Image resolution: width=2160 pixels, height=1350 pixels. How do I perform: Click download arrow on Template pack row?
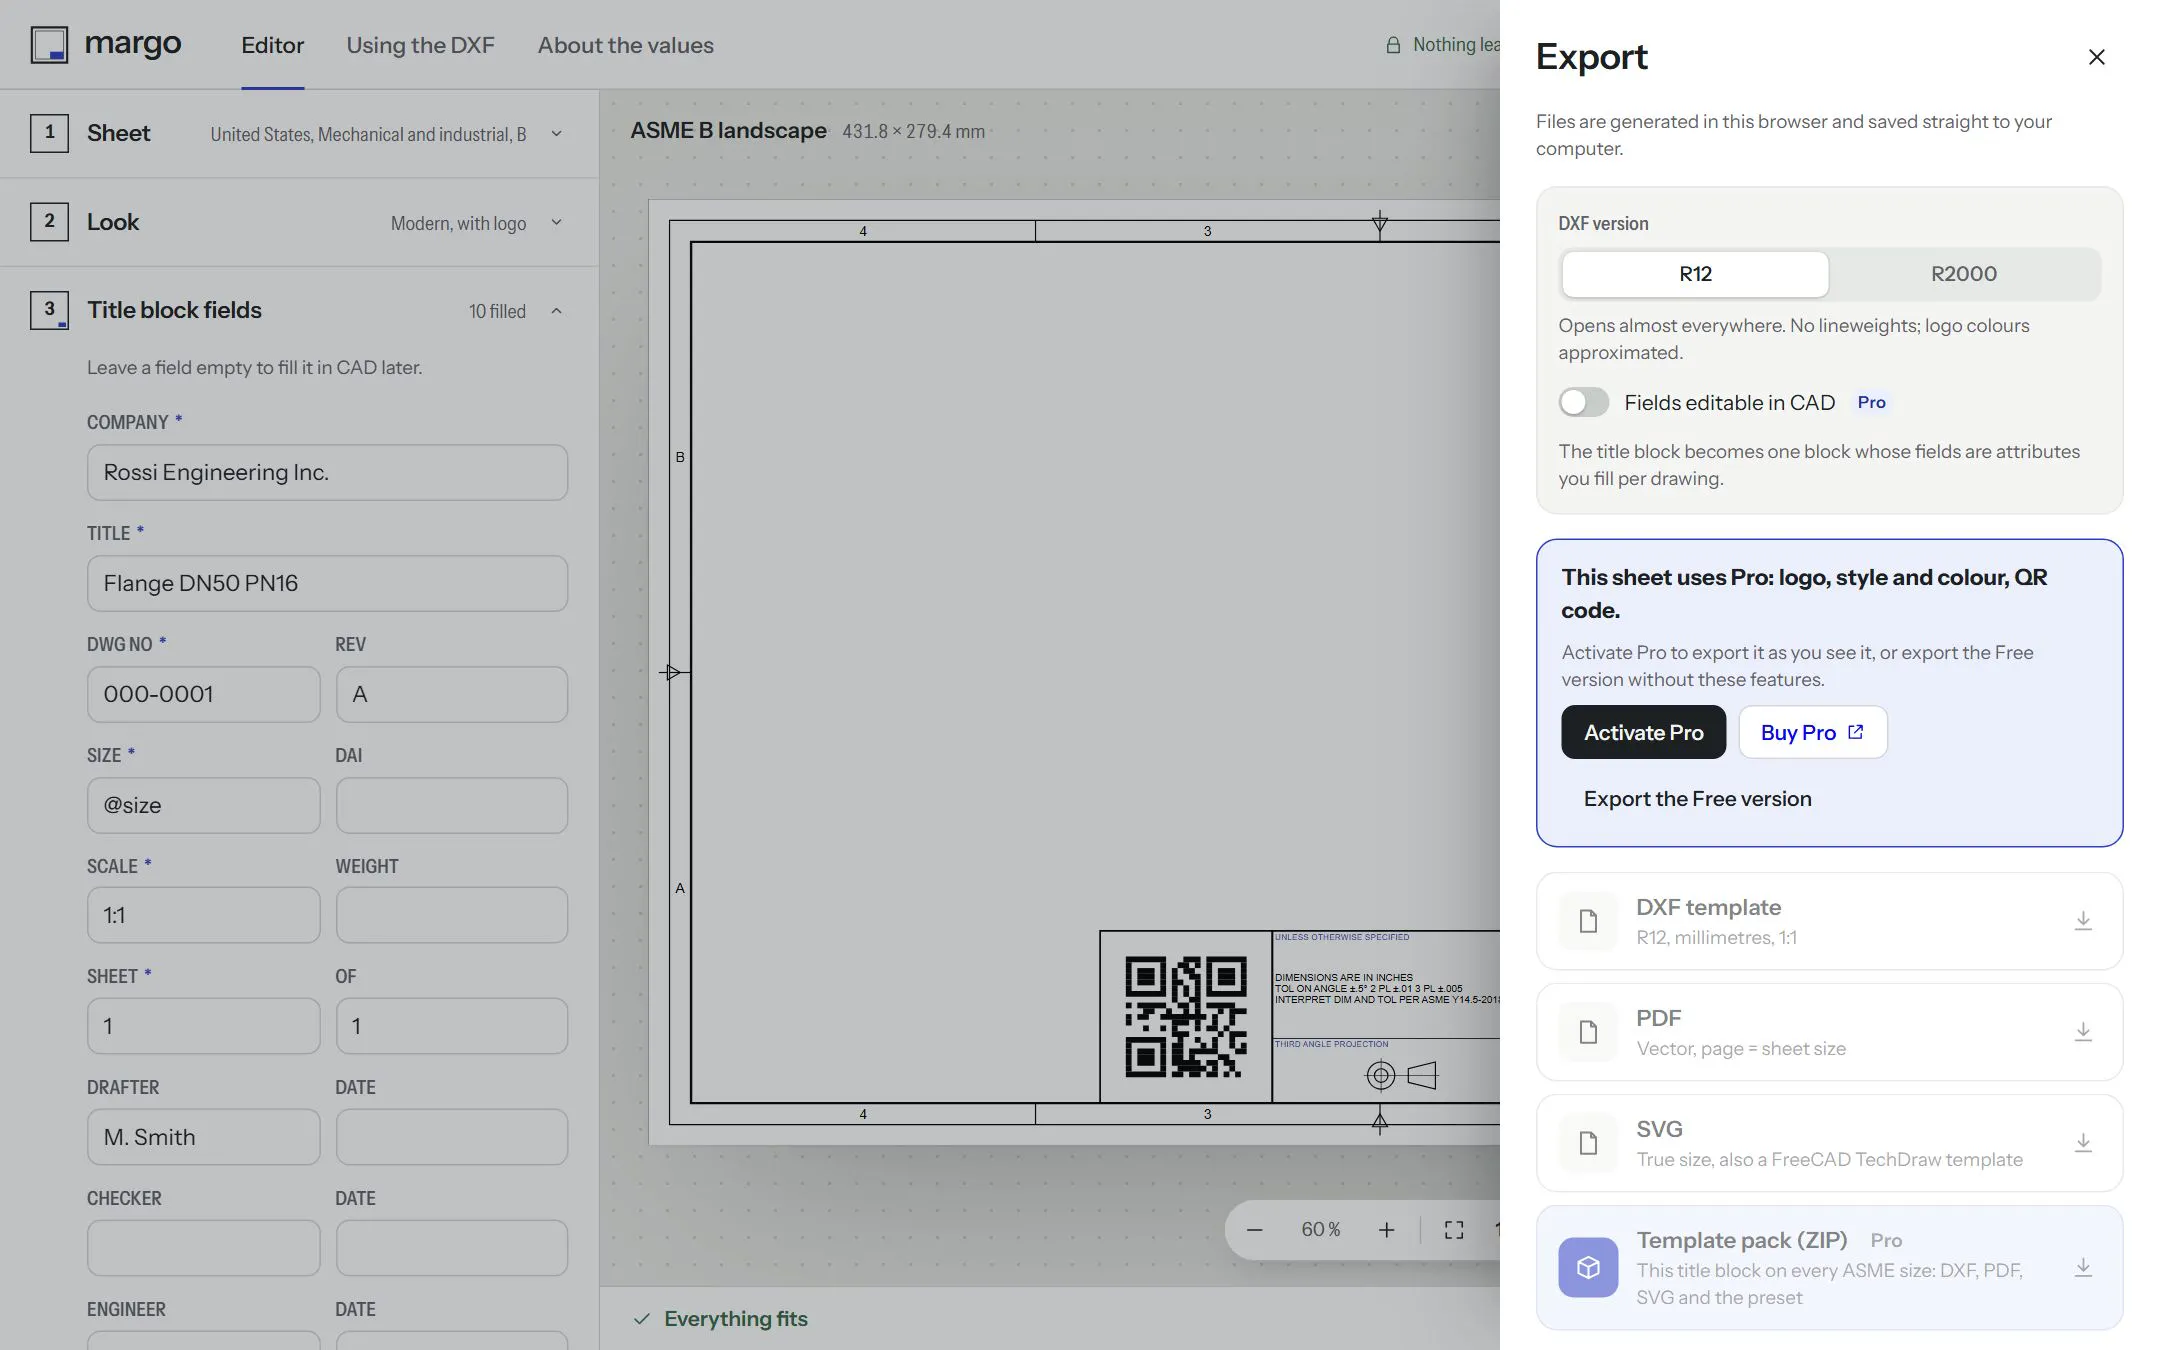(x=2083, y=1268)
